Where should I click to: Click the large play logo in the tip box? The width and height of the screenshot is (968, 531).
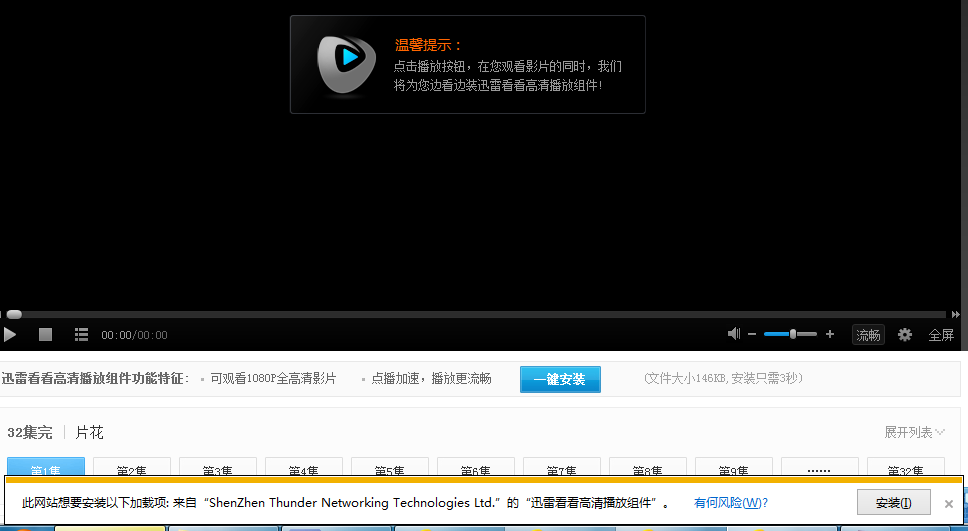(x=346, y=64)
